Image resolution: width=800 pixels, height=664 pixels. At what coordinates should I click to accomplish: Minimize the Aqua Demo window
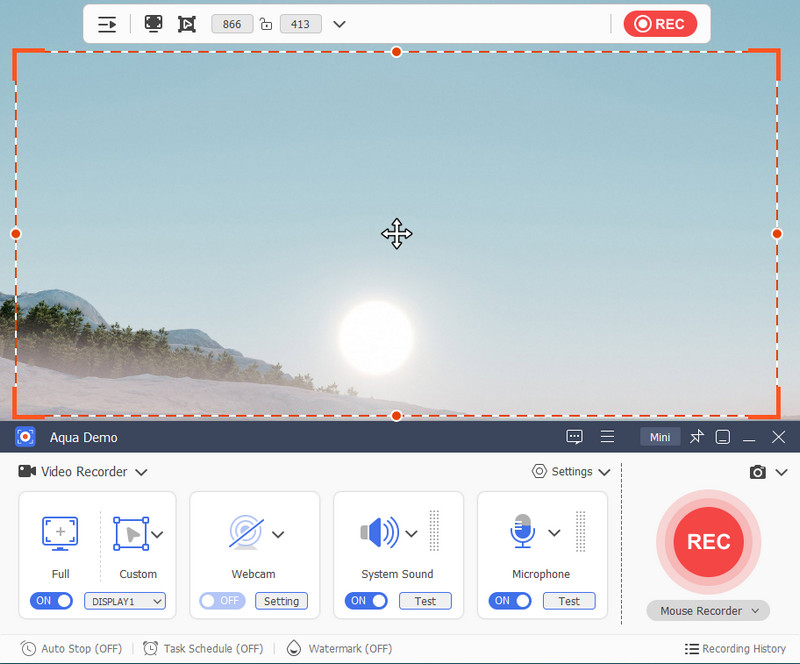point(749,439)
